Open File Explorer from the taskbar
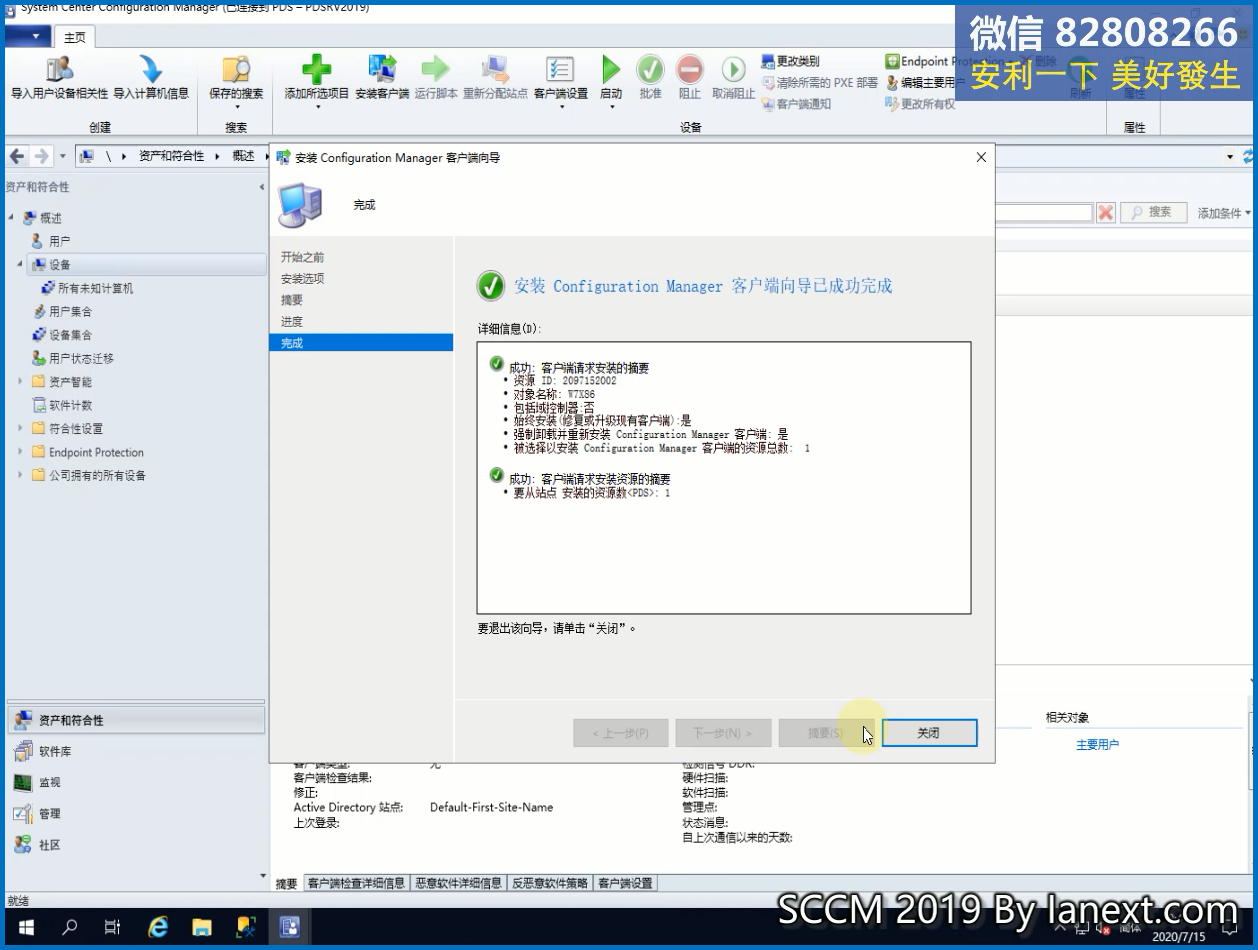The width and height of the screenshot is (1258, 950). click(202, 927)
